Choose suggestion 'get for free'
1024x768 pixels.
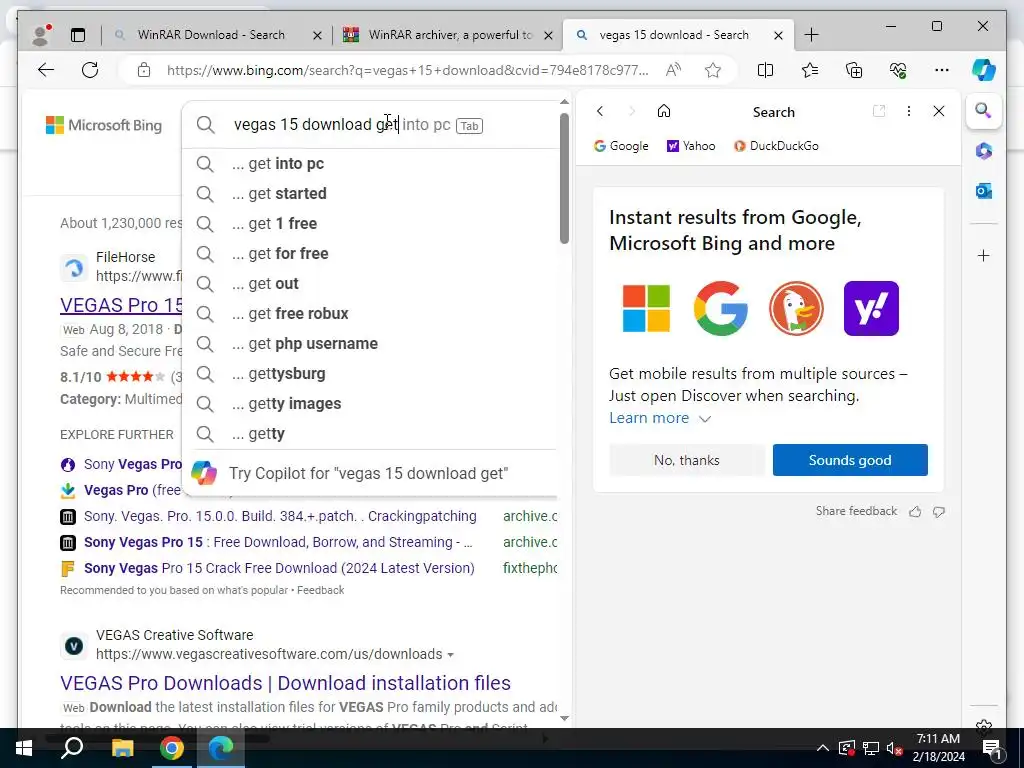(x=371, y=253)
